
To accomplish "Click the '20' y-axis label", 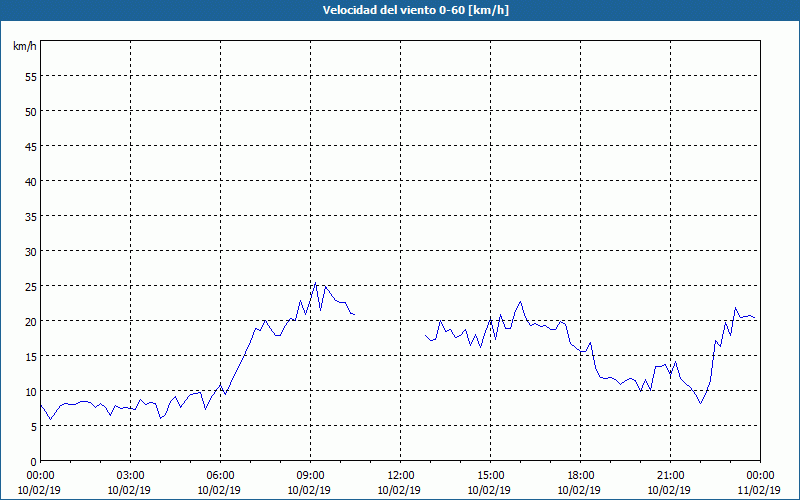I will click(31, 321).
